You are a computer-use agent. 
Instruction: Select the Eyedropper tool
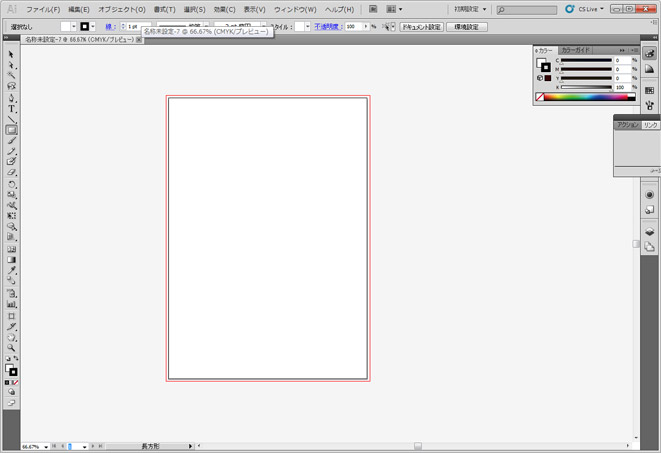(12, 271)
